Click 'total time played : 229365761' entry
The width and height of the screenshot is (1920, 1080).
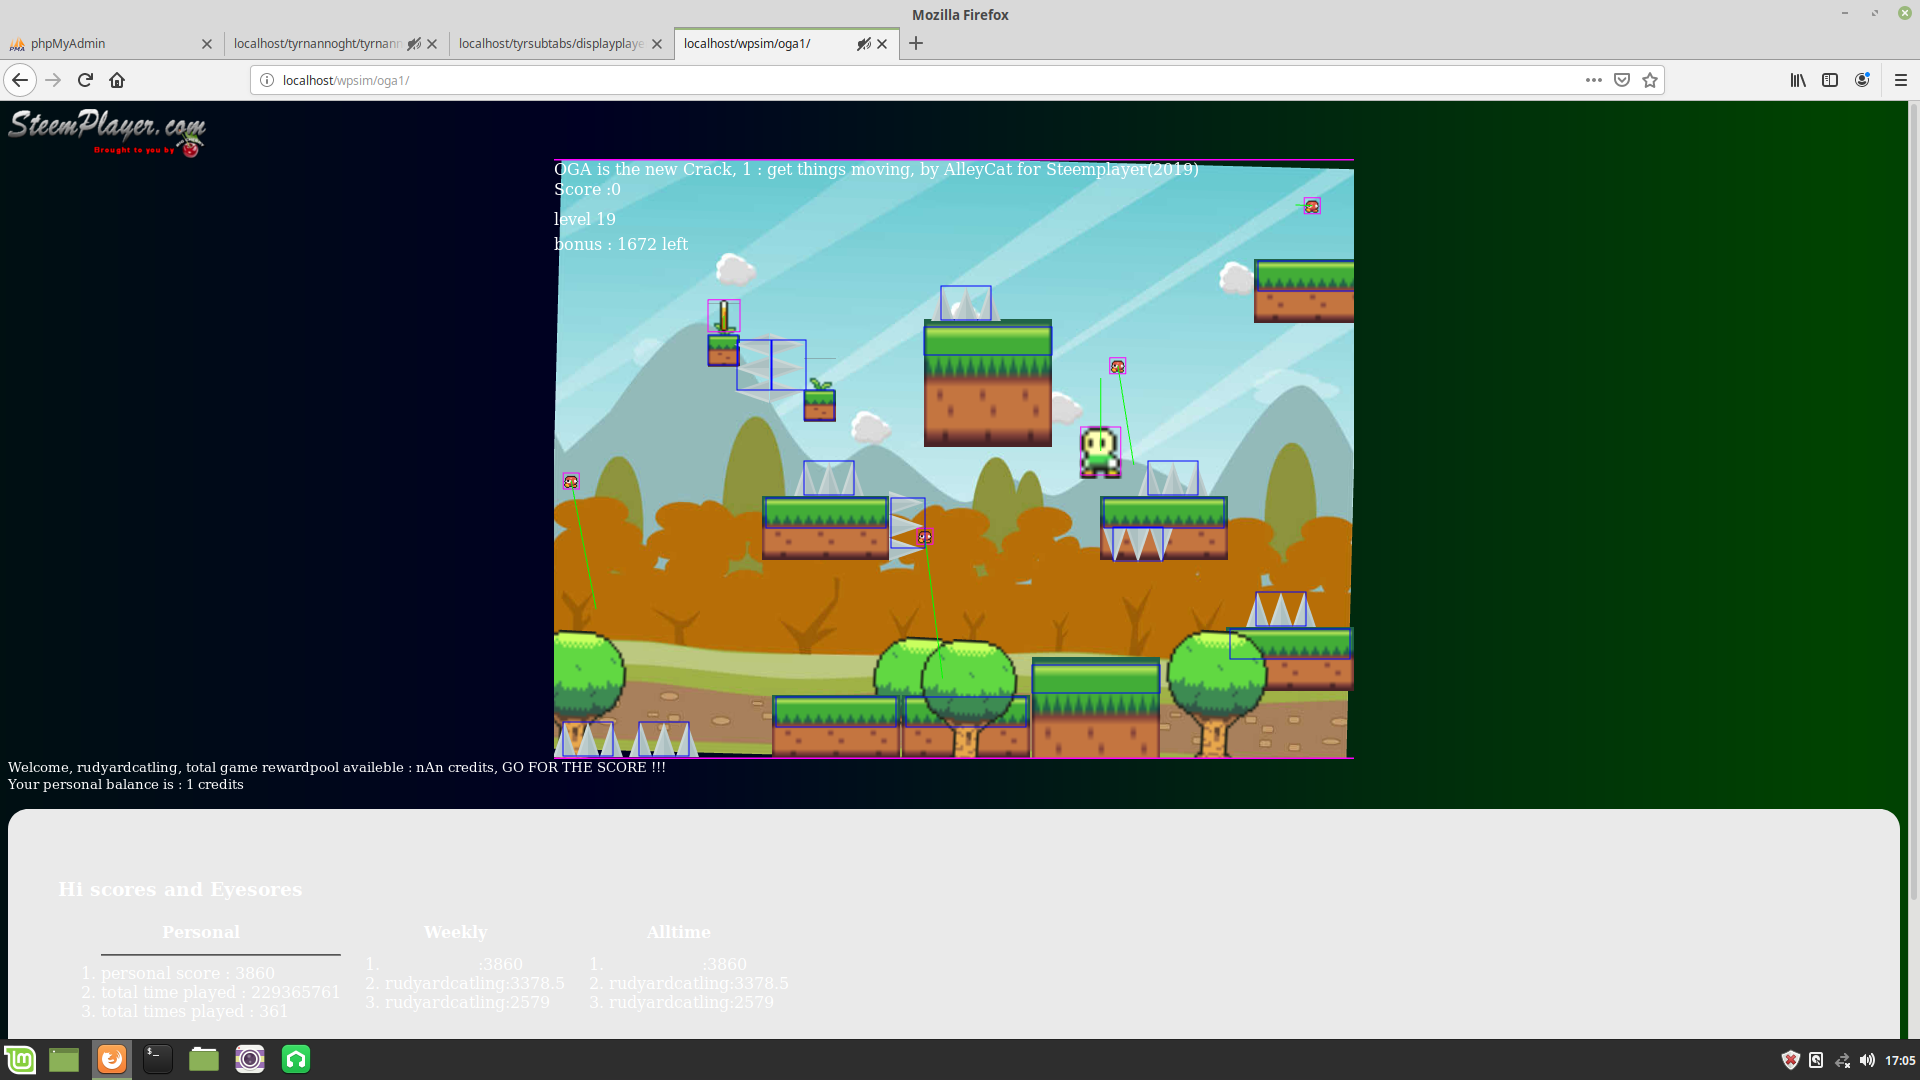(220, 992)
